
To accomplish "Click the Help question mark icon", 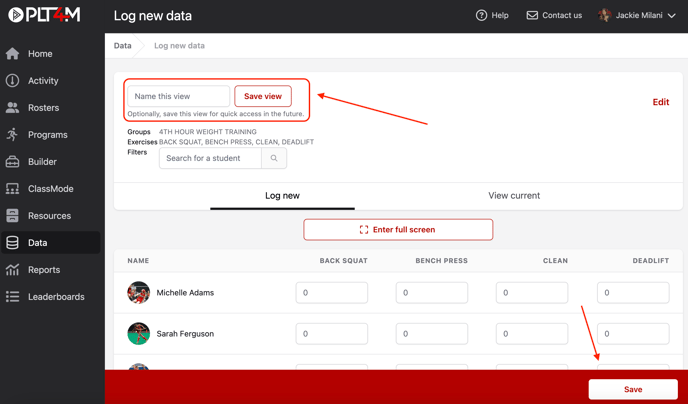I will (x=482, y=16).
